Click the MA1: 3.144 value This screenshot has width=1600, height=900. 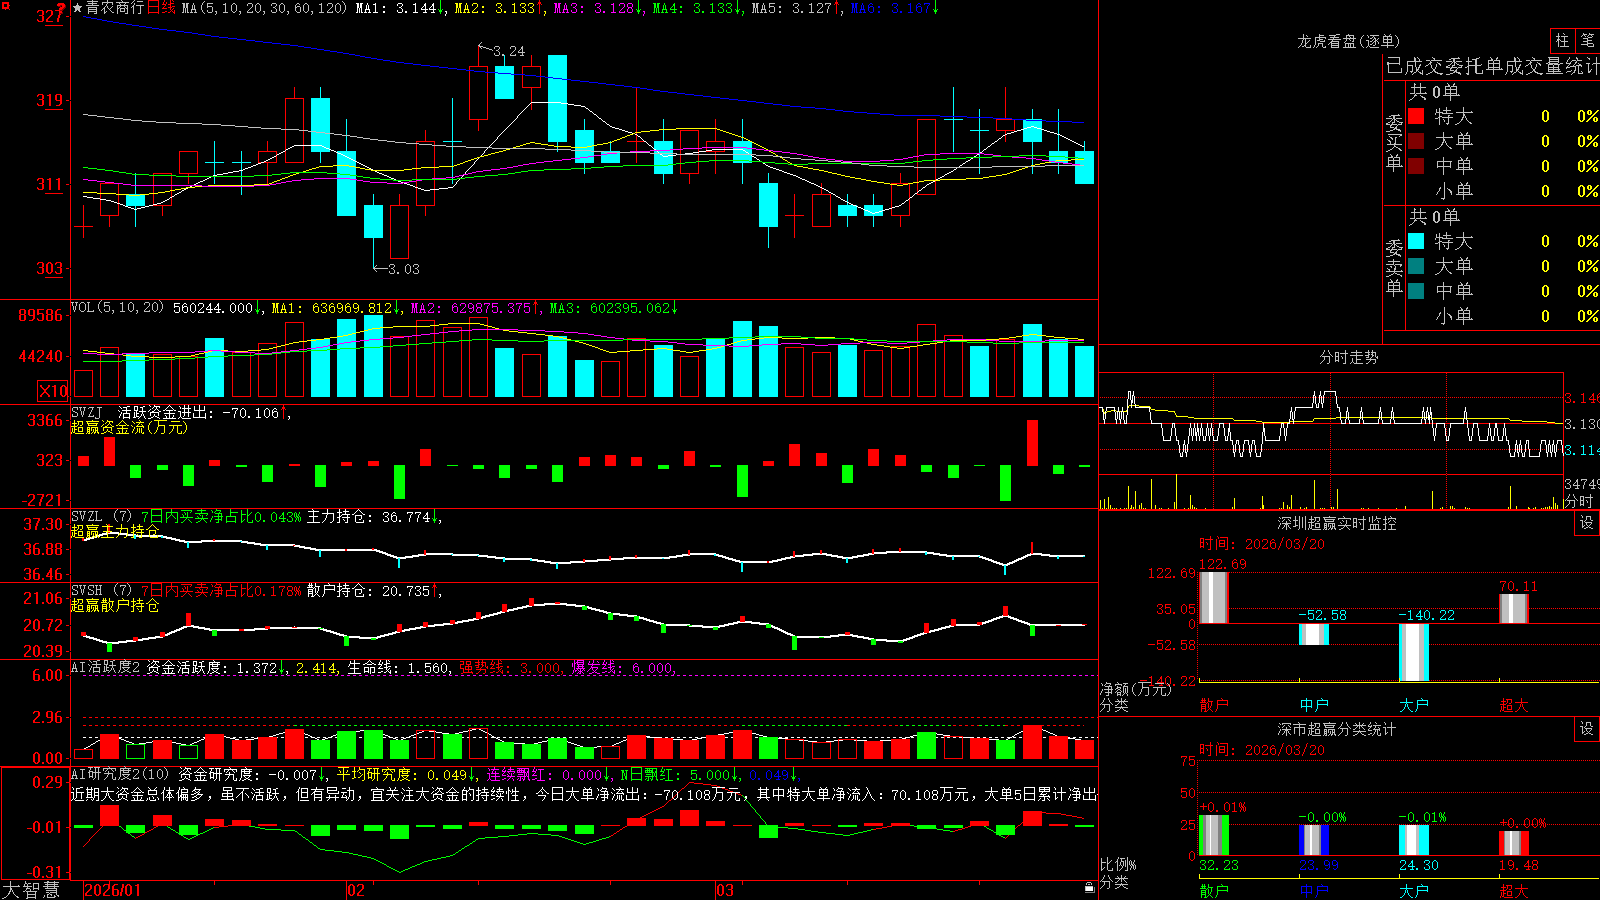point(401,8)
